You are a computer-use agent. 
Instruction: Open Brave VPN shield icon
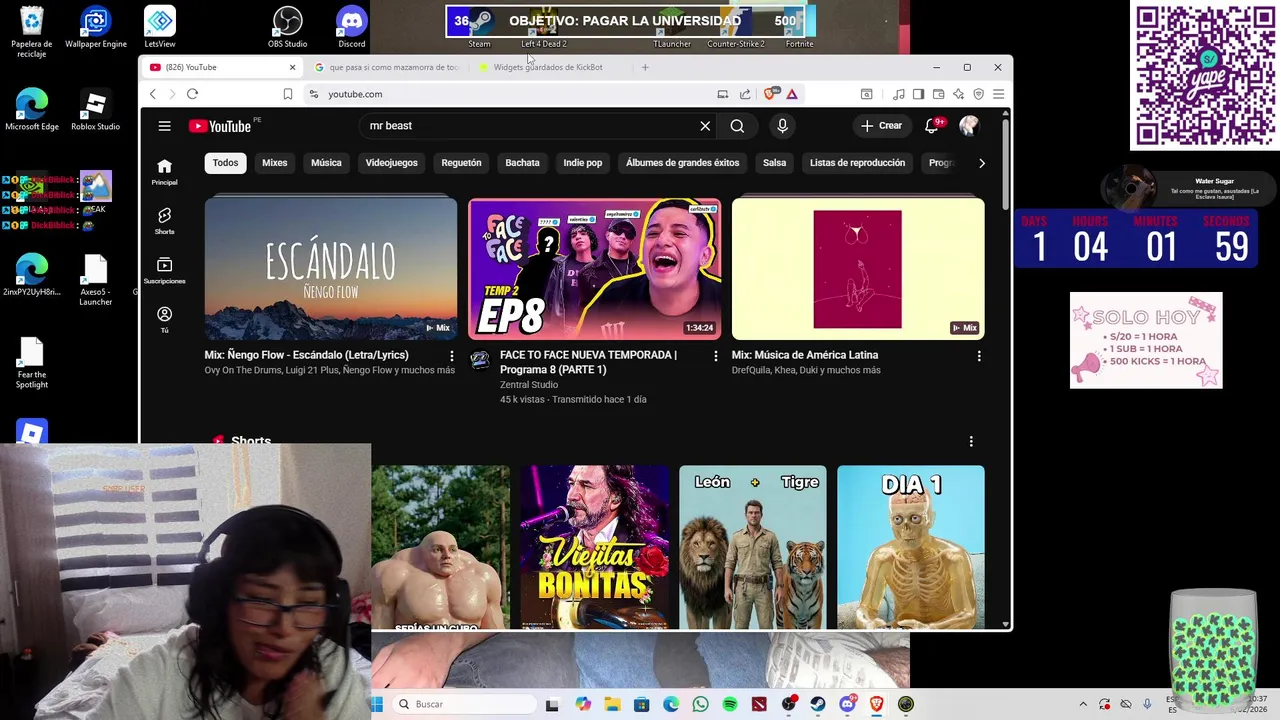click(x=978, y=94)
